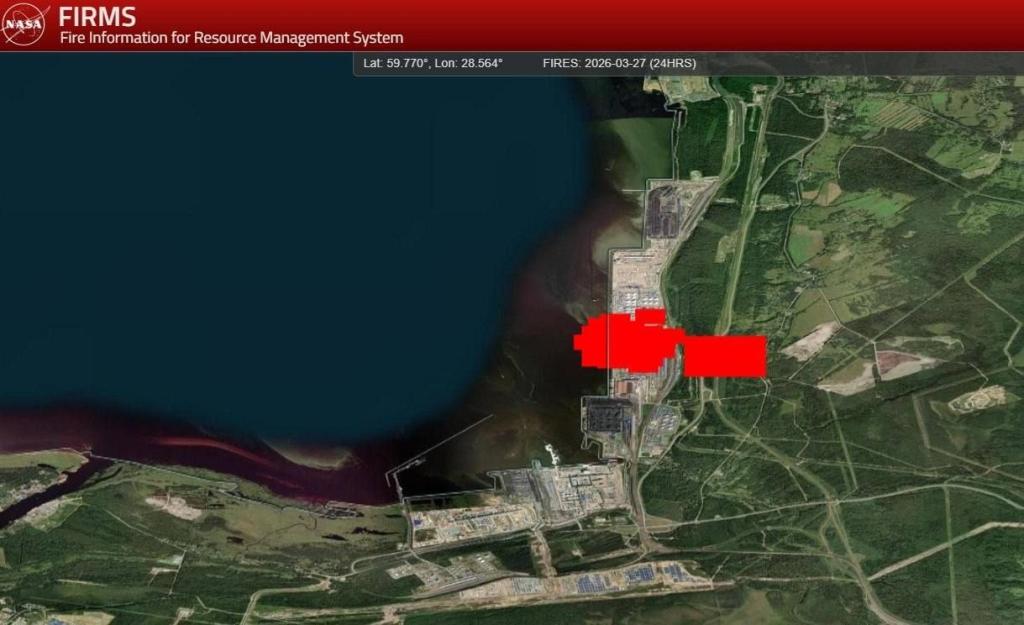The height and width of the screenshot is (625, 1024).
Task: Click the pale quarry site near the right edge
Action: tap(976, 400)
